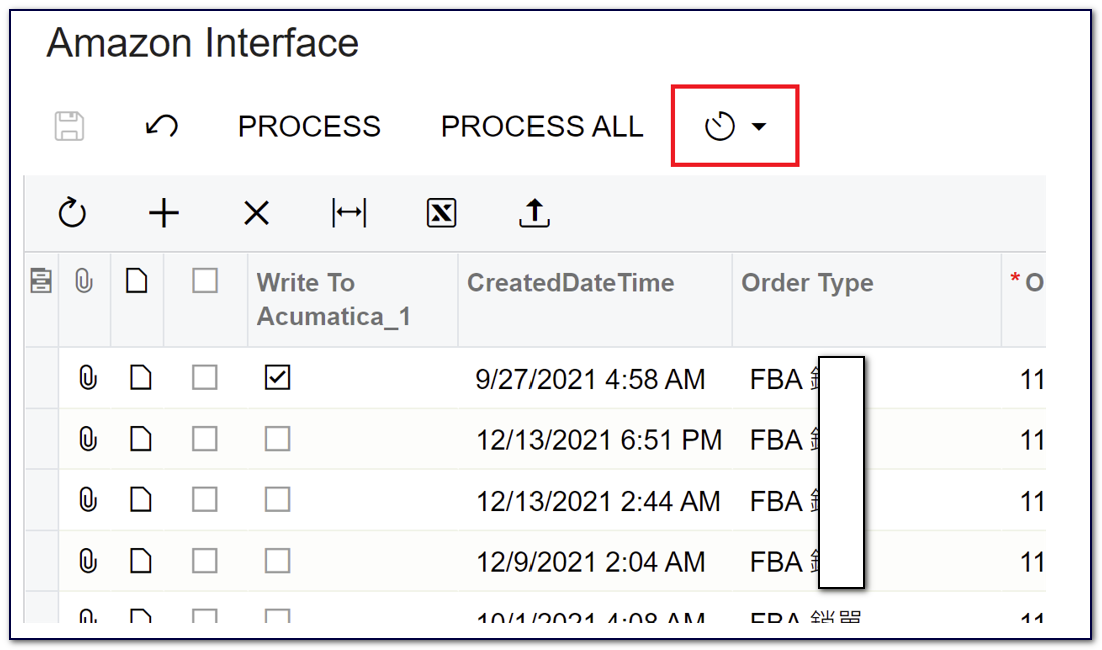Click the 12/13/2021 2:44 AM date cell

coord(598,501)
